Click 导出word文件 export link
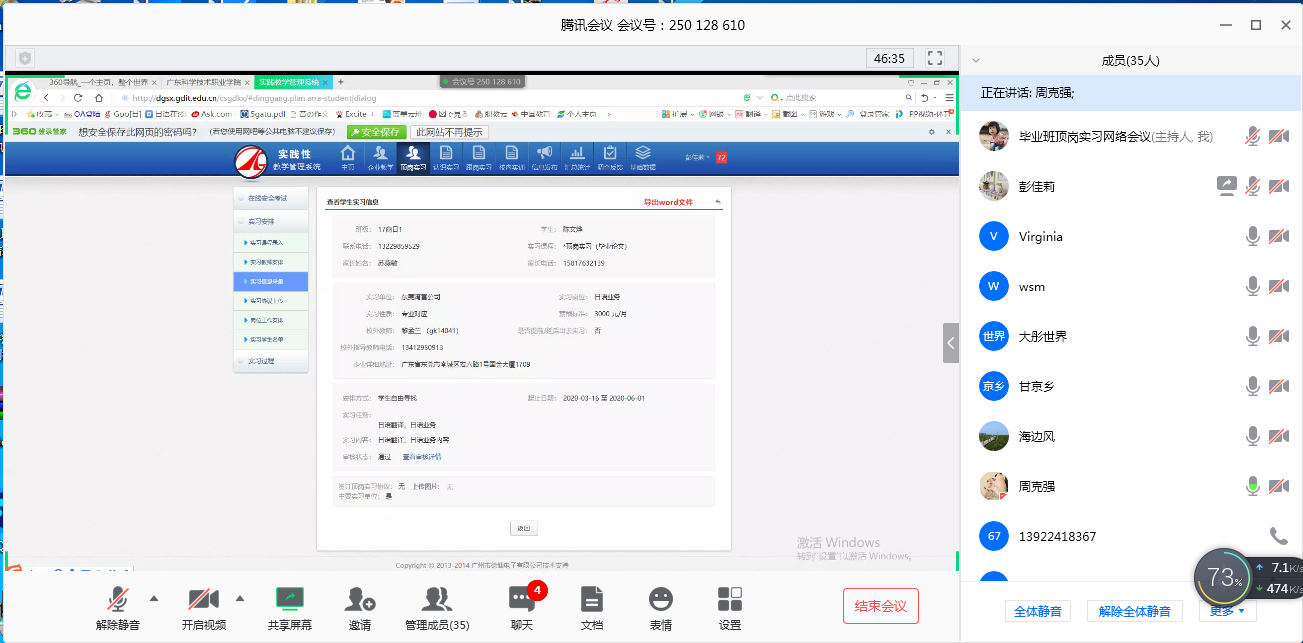The image size is (1303, 643). [667, 202]
